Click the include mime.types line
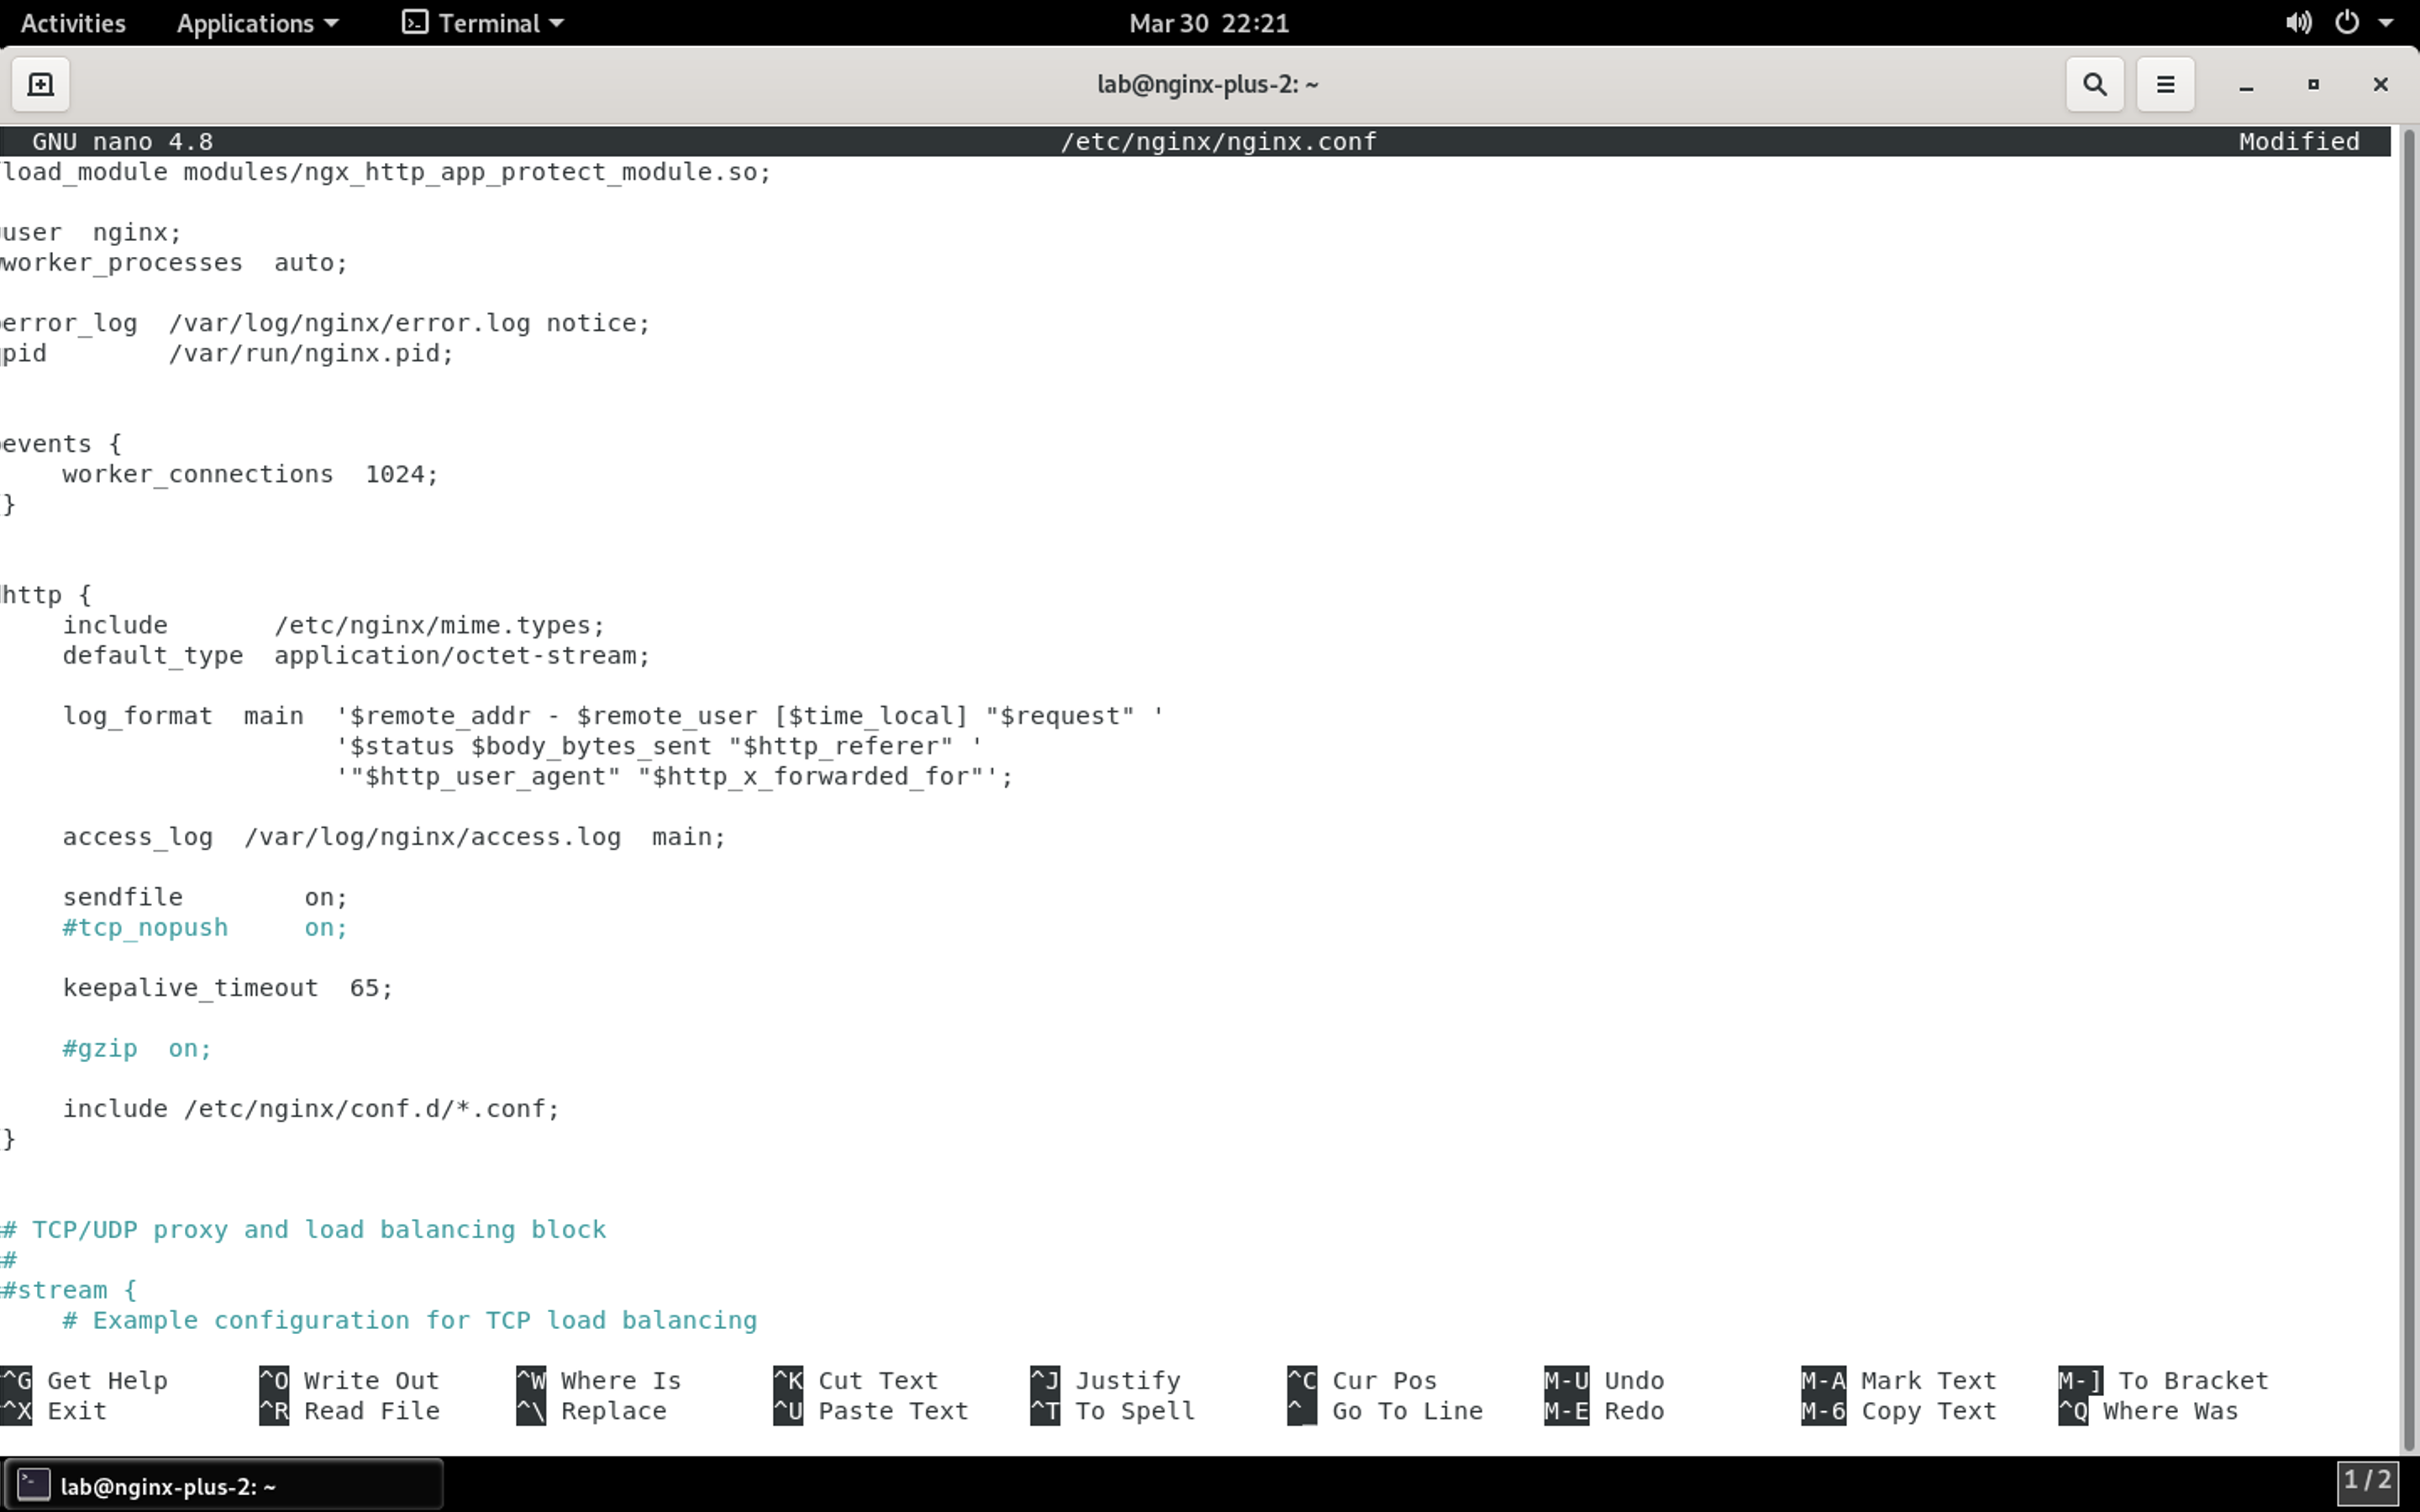Image resolution: width=2420 pixels, height=1512 pixels. click(334, 625)
